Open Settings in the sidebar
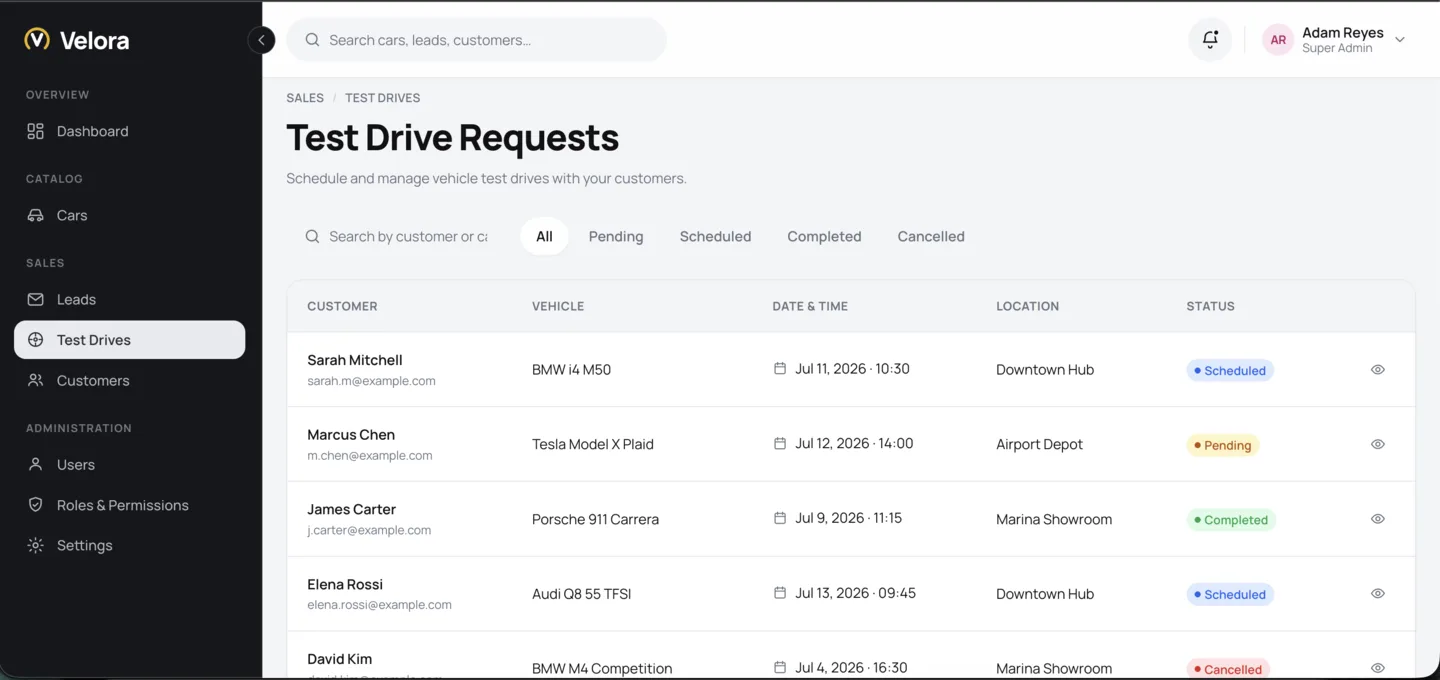This screenshot has height=680, width=1440. click(130, 545)
